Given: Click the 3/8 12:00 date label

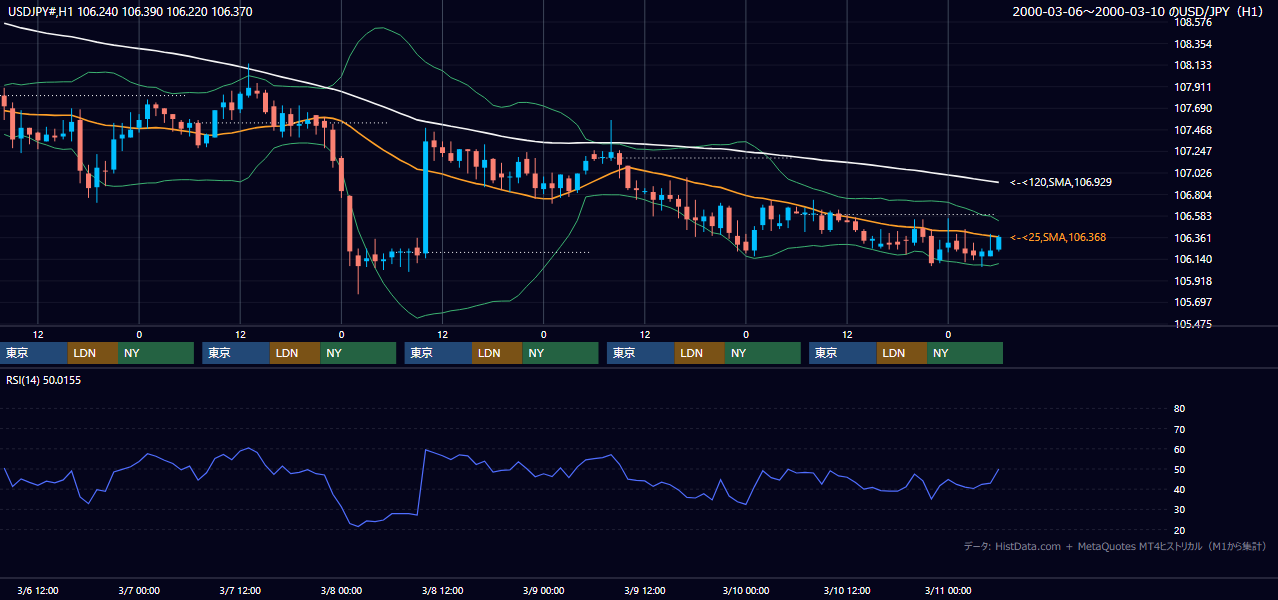Looking at the screenshot, I should point(442,591).
